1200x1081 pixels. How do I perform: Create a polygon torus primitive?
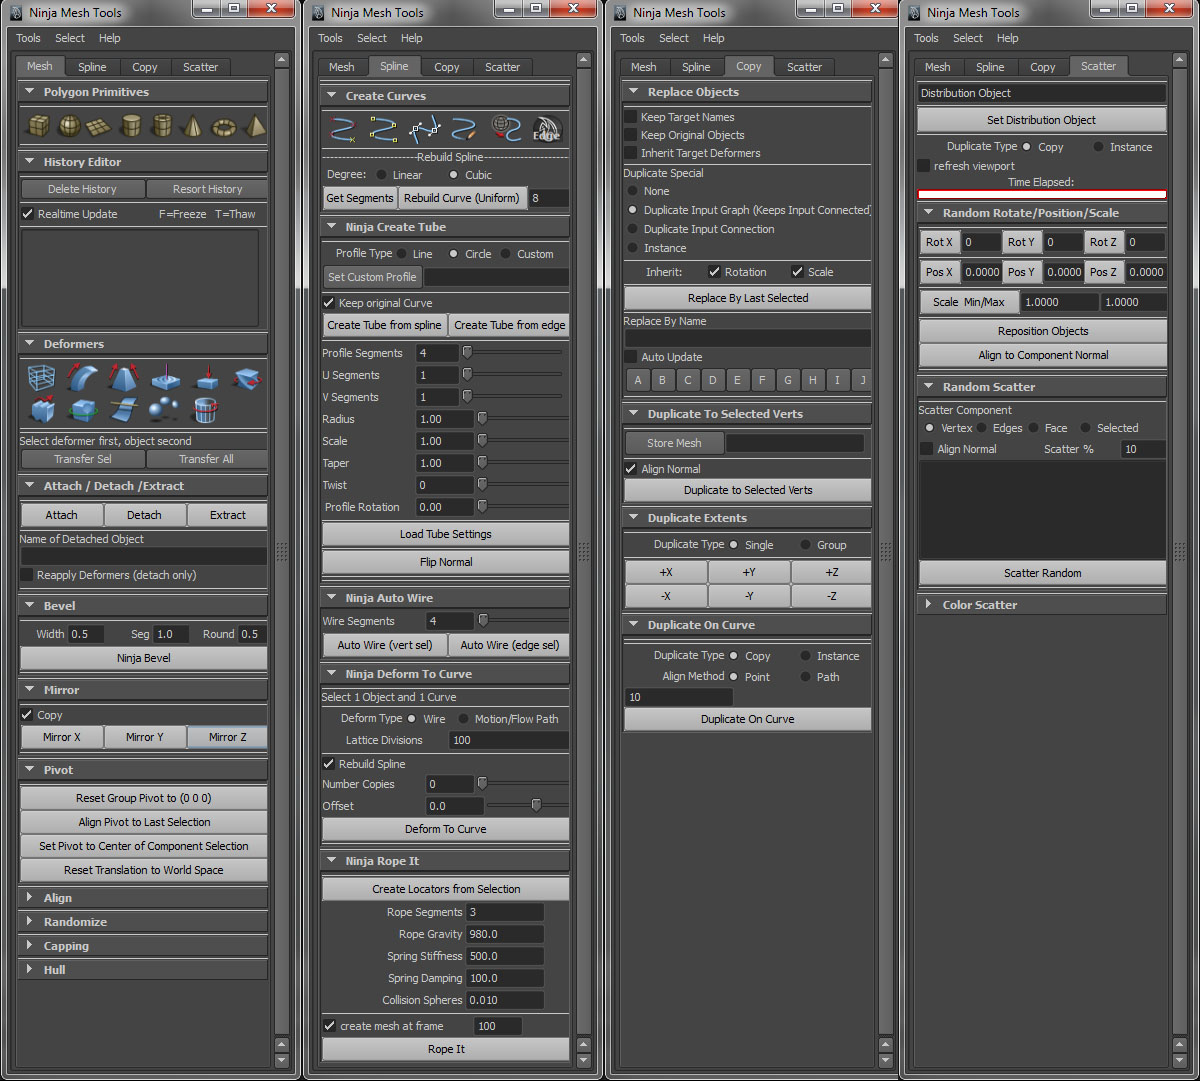point(224,126)
